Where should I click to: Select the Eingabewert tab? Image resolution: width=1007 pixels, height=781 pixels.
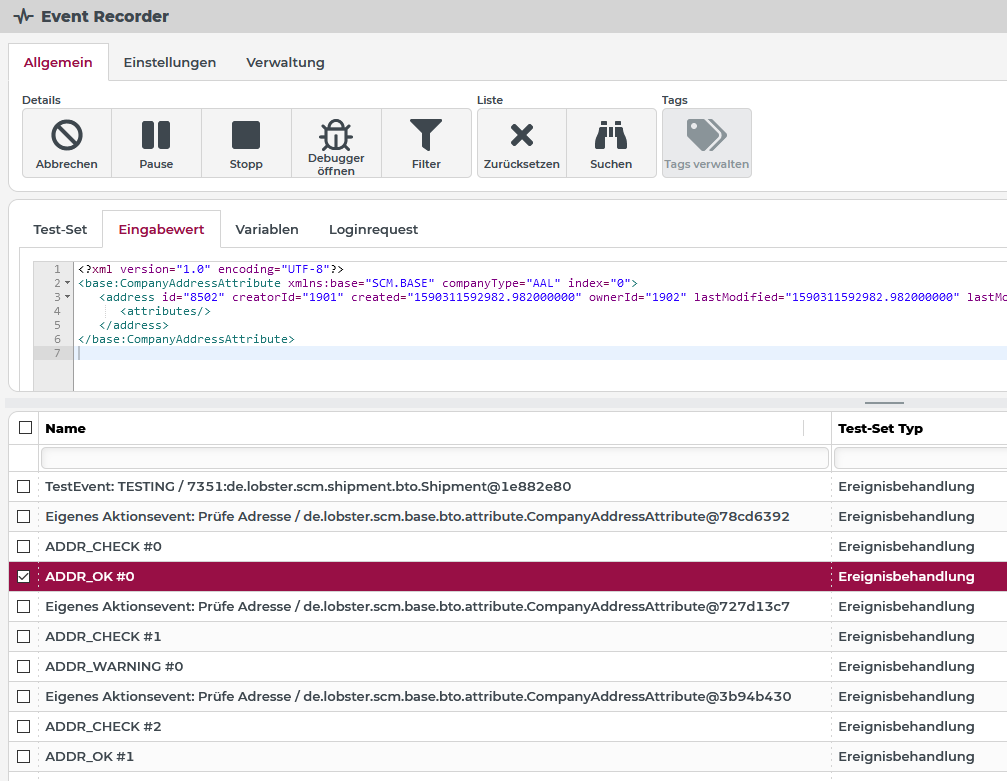161,229
